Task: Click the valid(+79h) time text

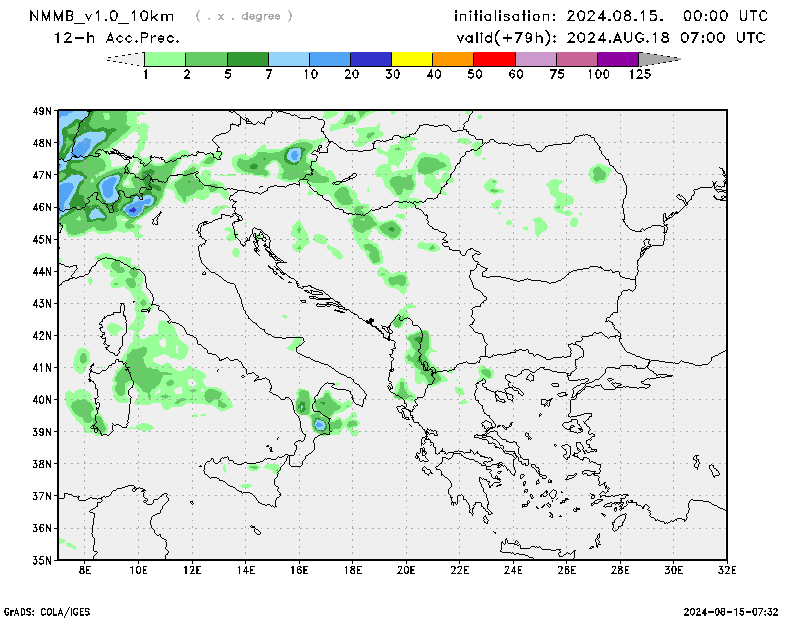Action: click(x=611, y=38)
